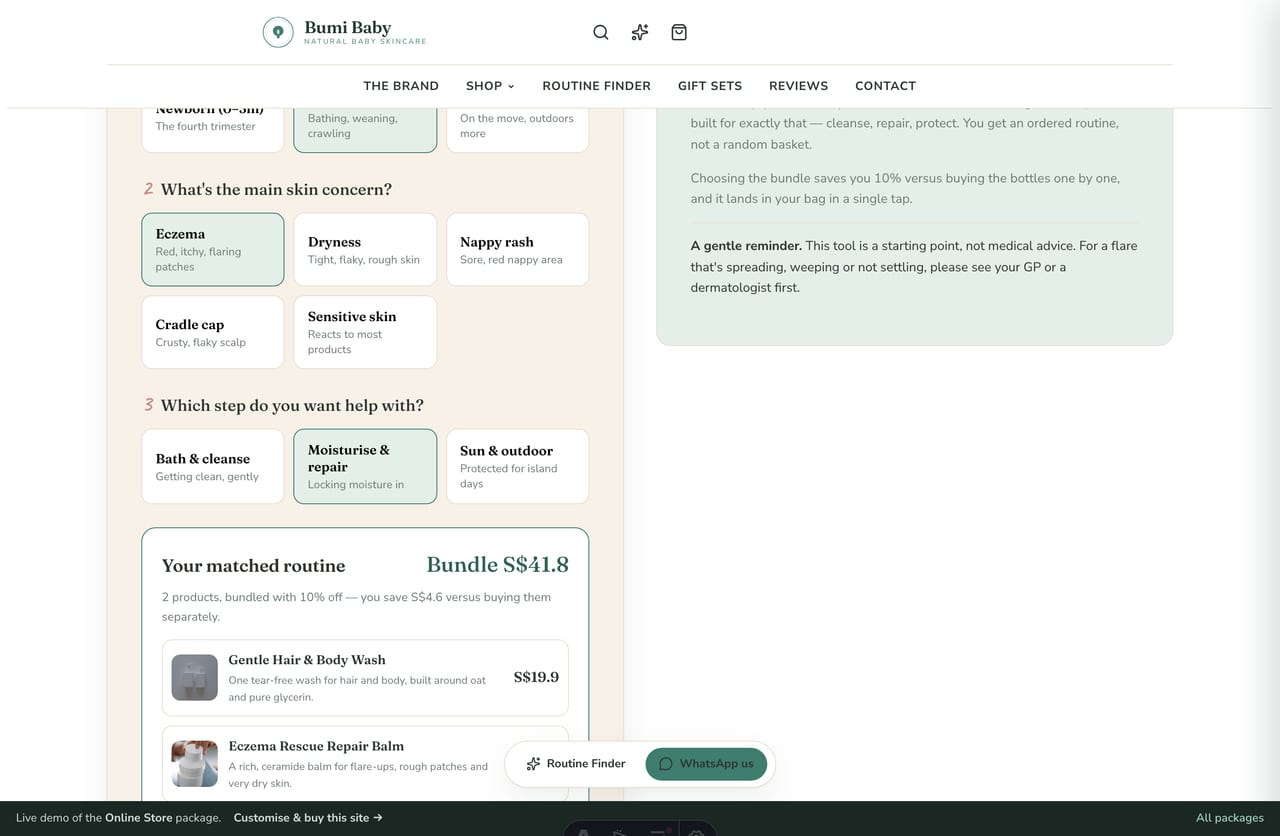
Task: Select the Dryness skin concern option
Action: point(365,250)
